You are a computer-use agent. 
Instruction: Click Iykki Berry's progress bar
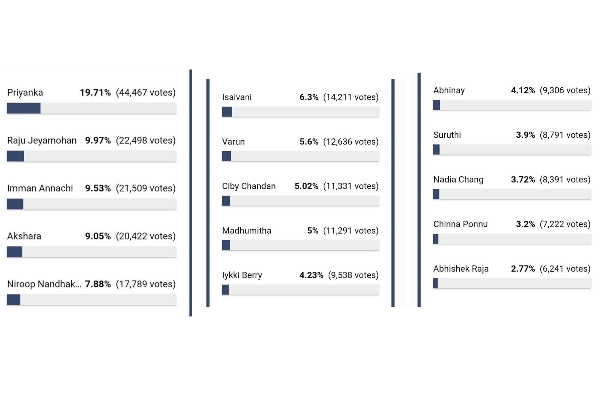pyautogui.click(x=300, y=290)
